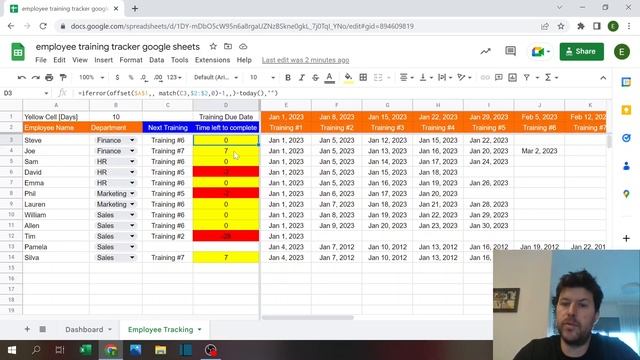Open vertical align options

[426, 78]
